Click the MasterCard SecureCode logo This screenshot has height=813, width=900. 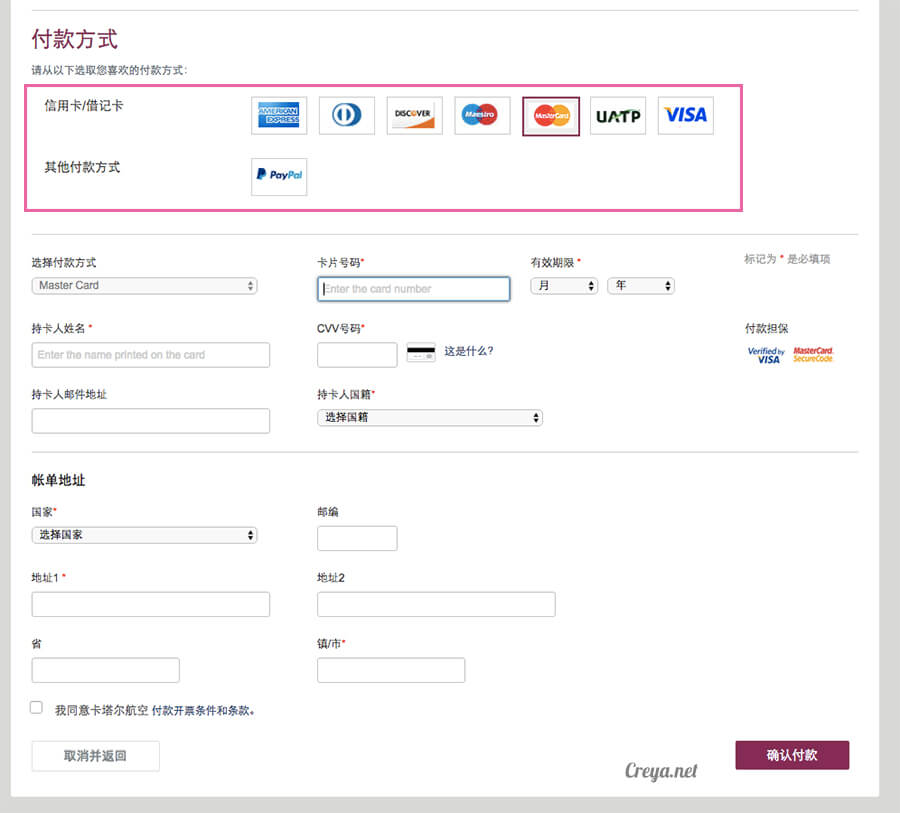click(x=813, y=354)
